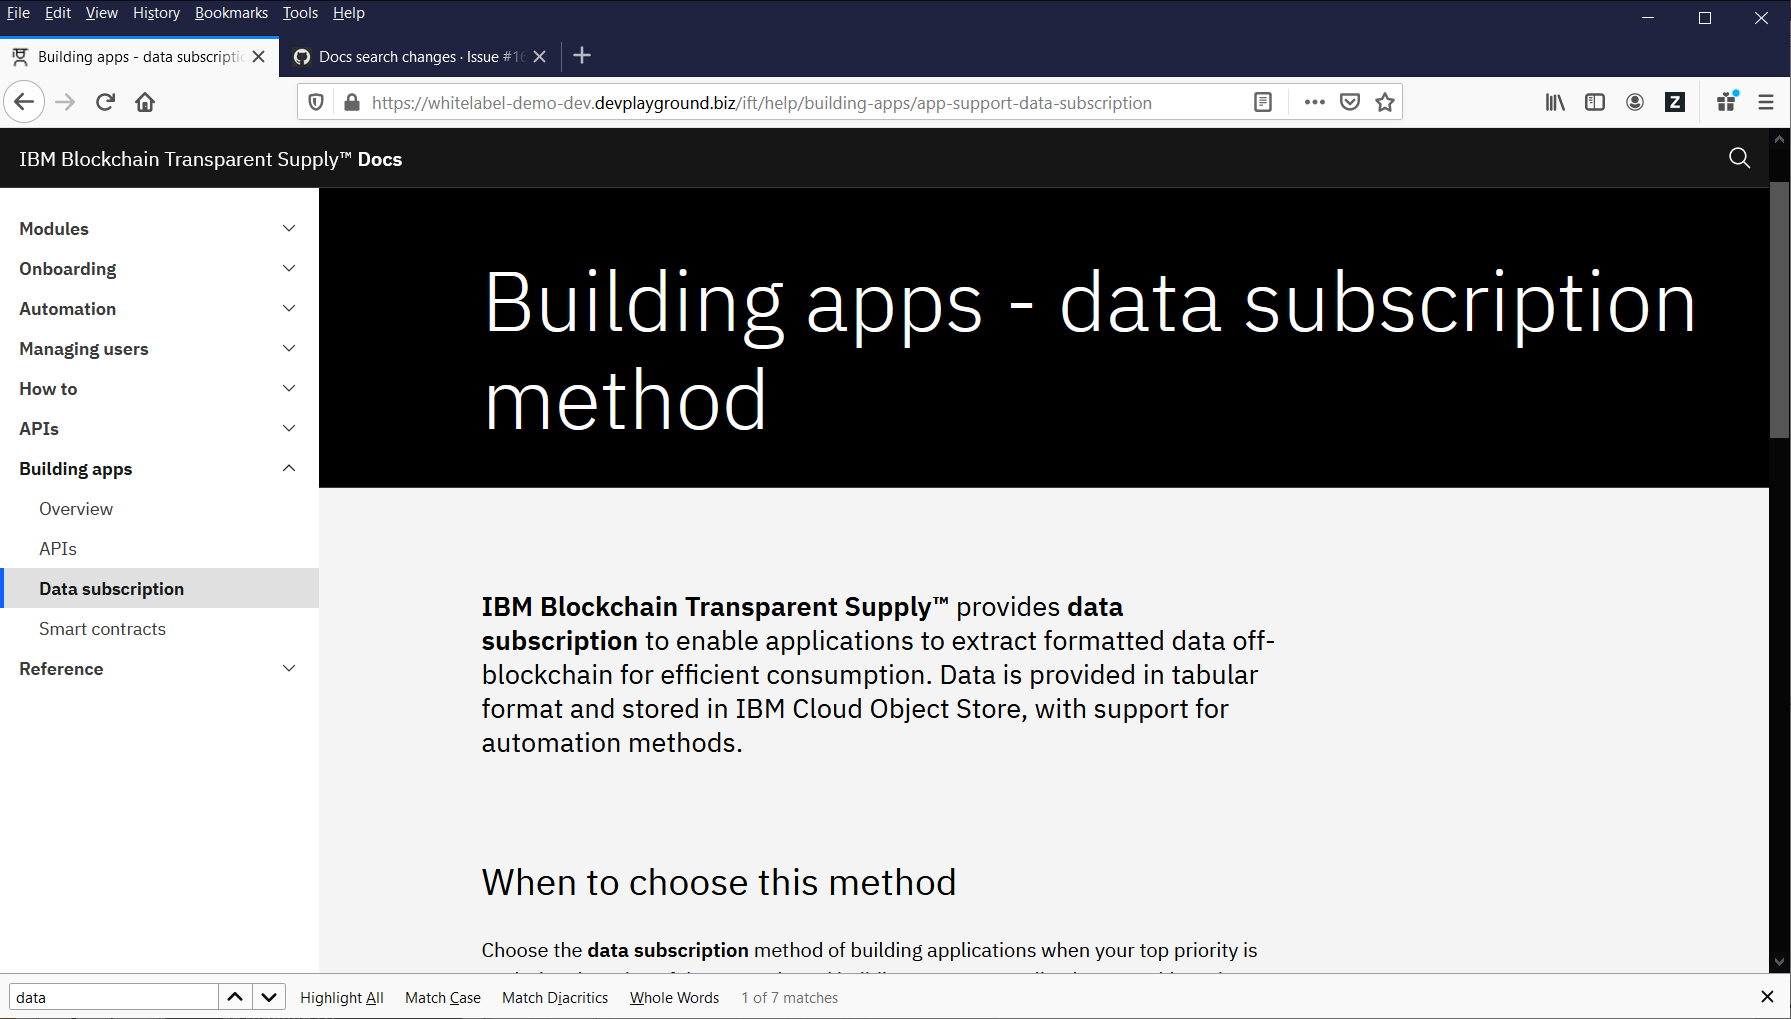1791x1019 pixels.
Task: Enable Highlight All in the find bar
Action: (341, 997)
